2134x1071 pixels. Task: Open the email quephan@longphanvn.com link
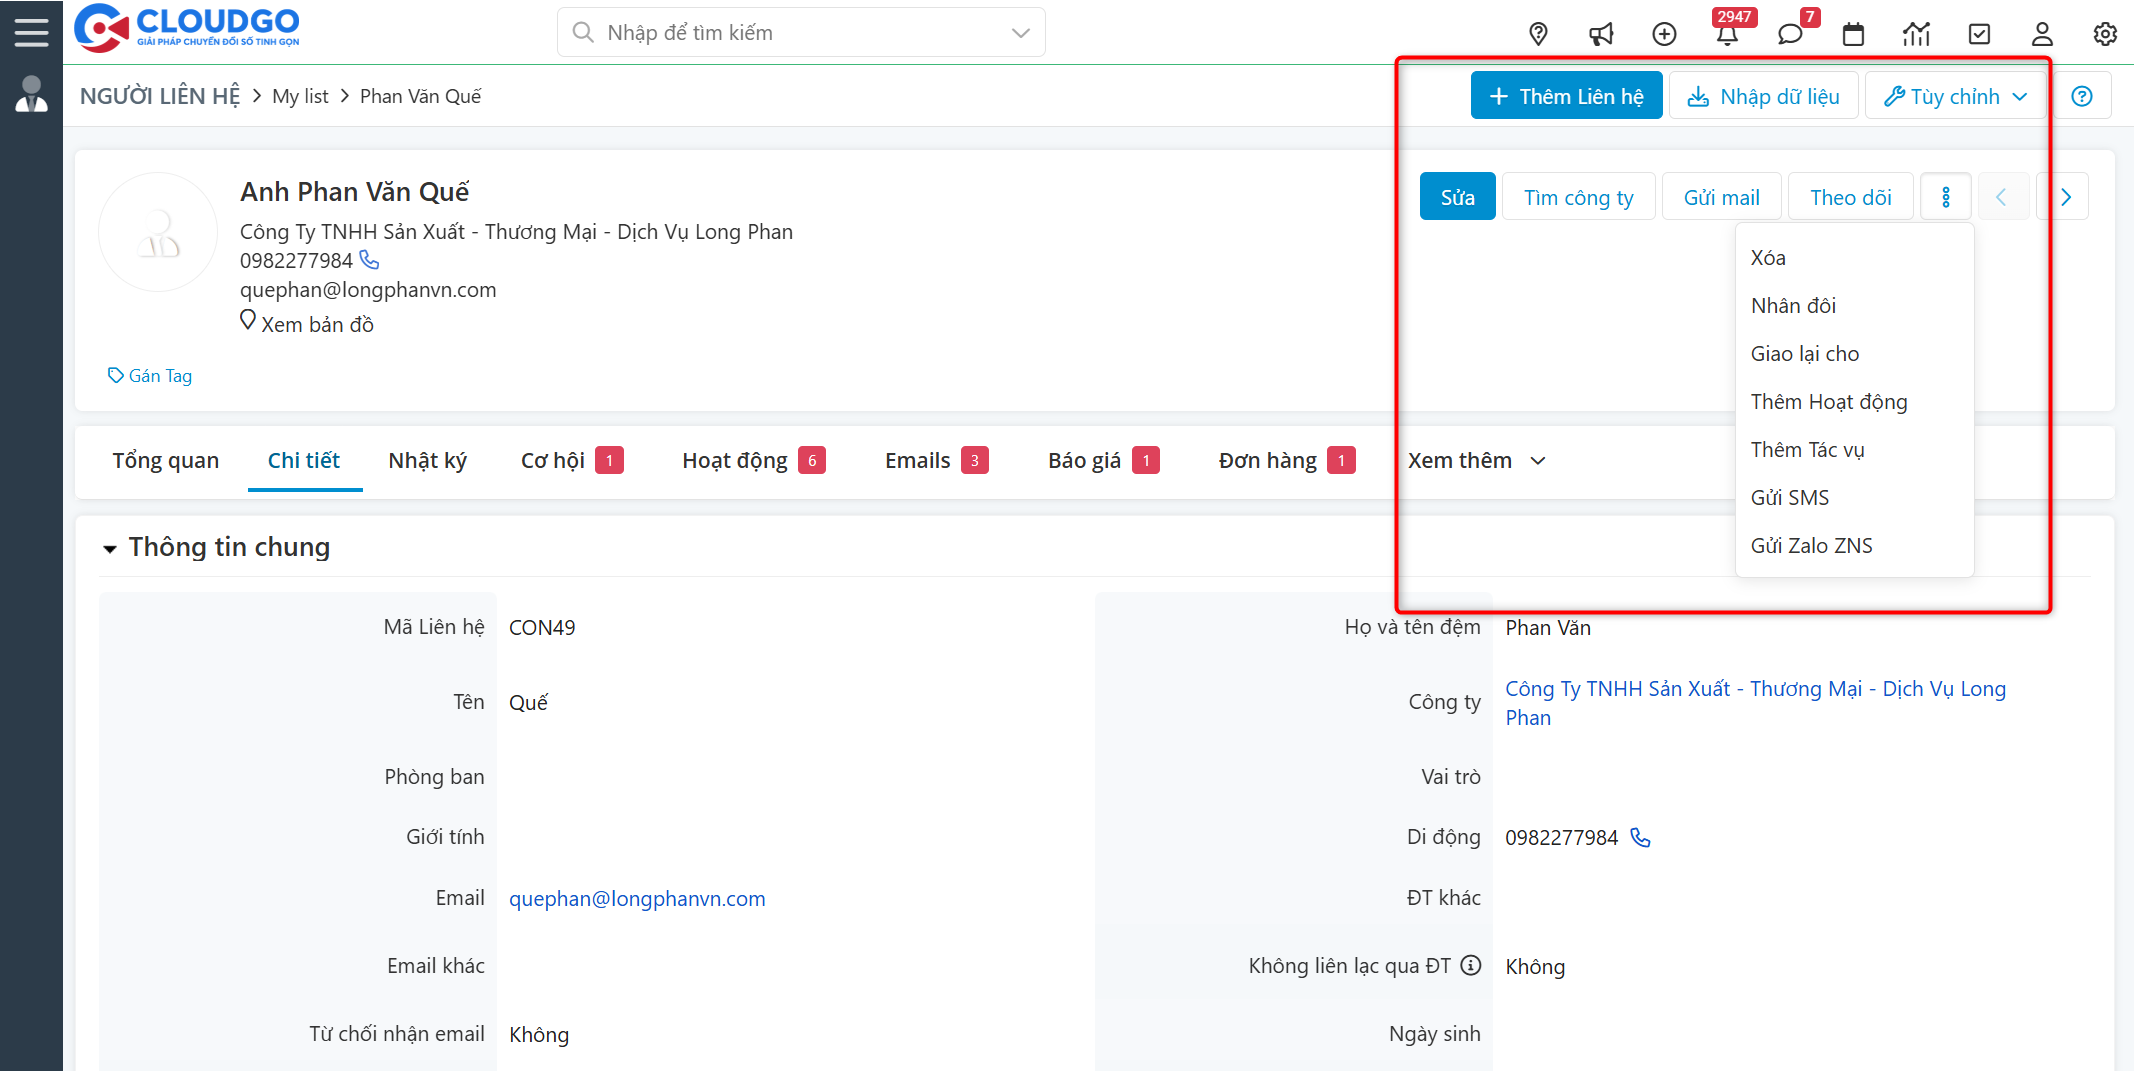tap(637, 898)
